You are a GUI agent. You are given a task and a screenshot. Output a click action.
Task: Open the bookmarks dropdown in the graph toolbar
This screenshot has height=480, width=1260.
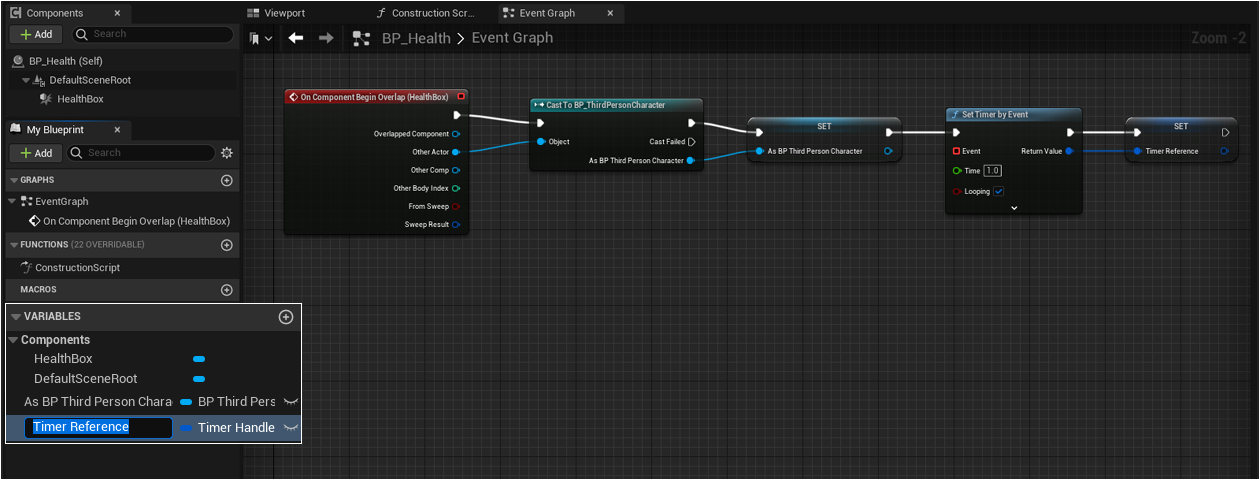click(x=261, y=38)
